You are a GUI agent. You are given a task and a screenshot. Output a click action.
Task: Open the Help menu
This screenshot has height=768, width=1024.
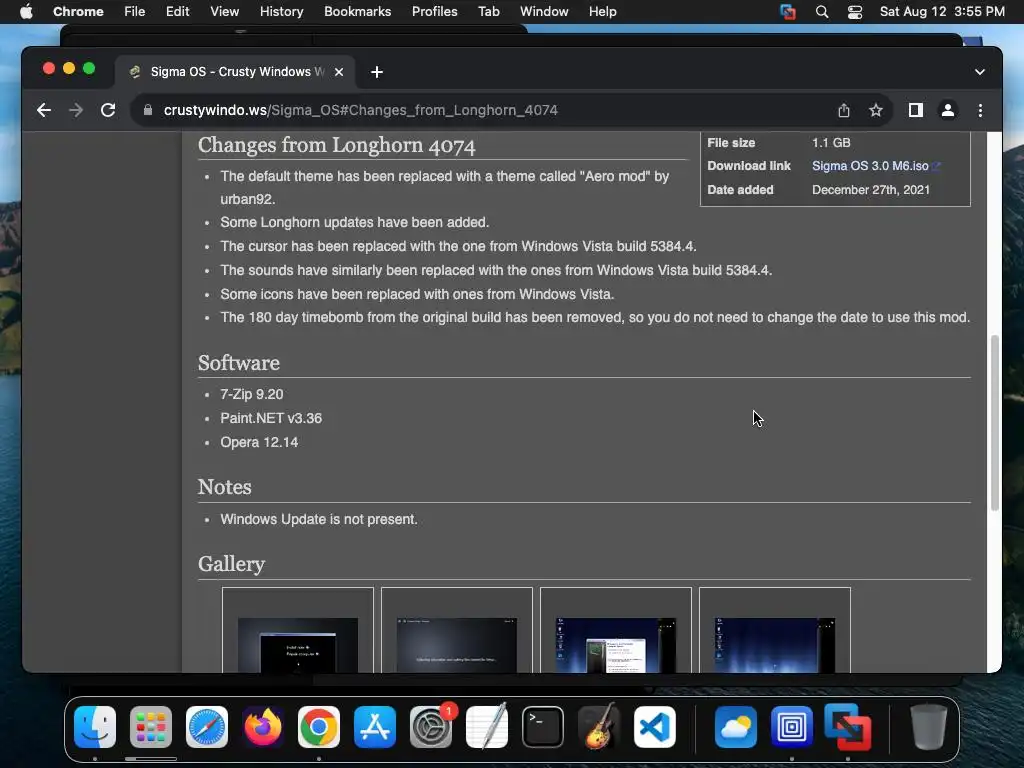pyautogui.click(x=602, y=12)
